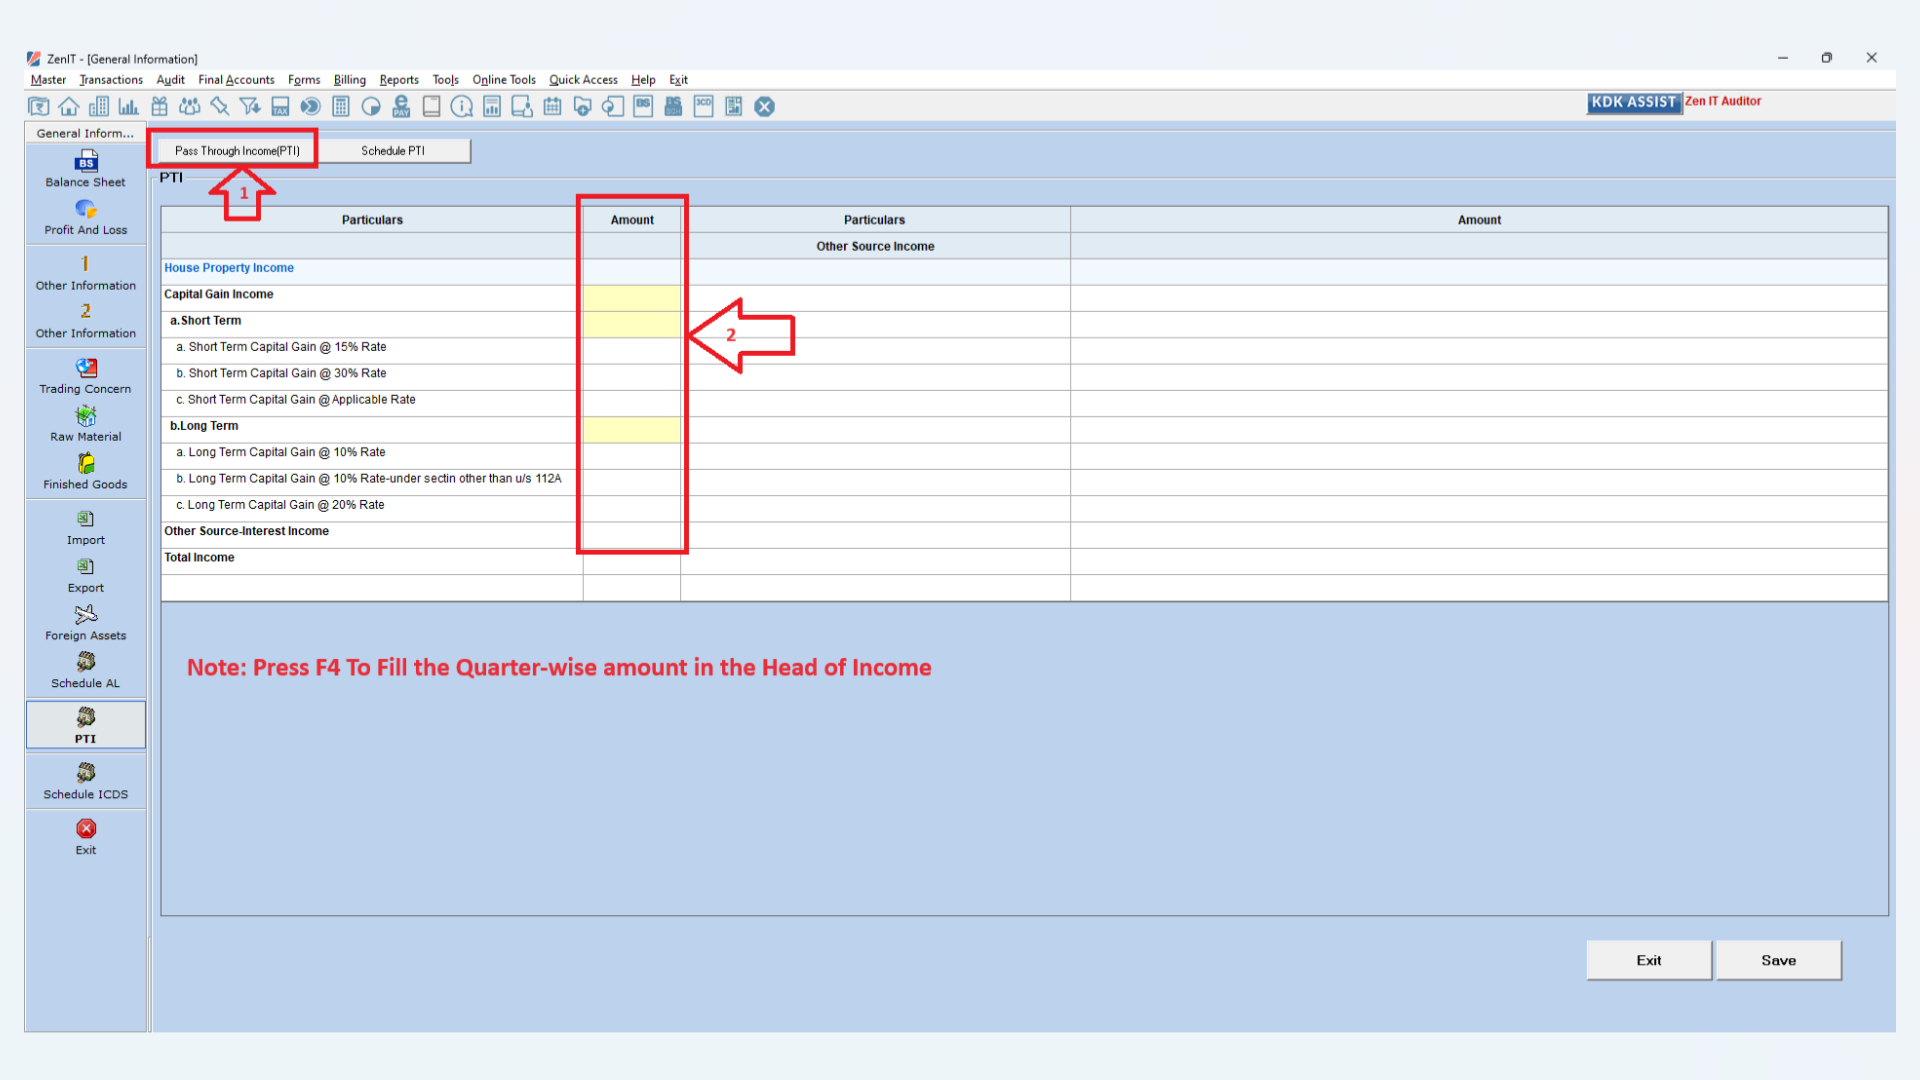Click the BS SCH toolbar icon
Screen dimensions: 1920x1080
point(673,106)
